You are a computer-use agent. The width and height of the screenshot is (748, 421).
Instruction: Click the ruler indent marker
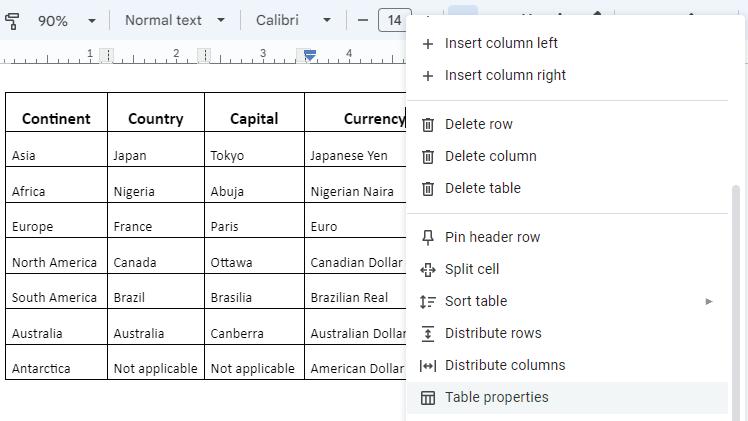(x=310, y=55)
